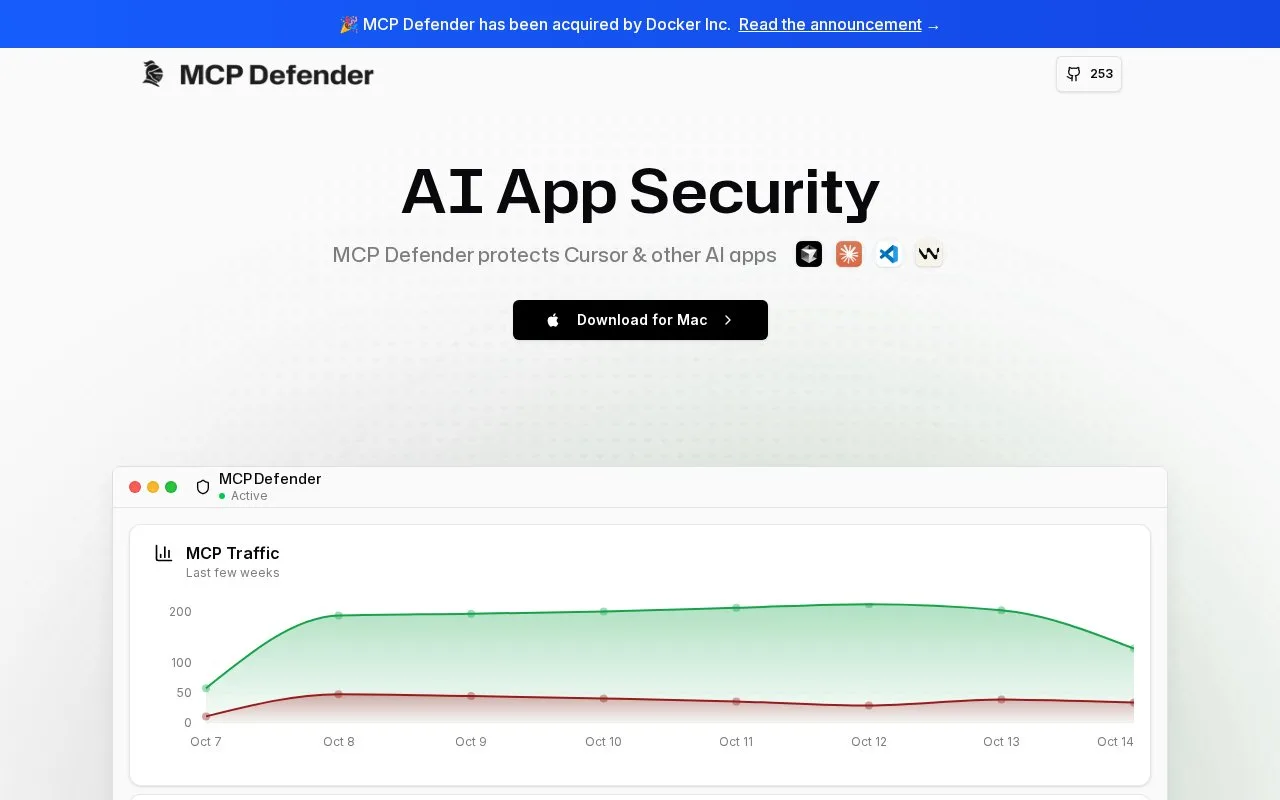Open the GitHub stars button showing 253
Viewport: 1280px width, 800px height.
(1089, 74)
